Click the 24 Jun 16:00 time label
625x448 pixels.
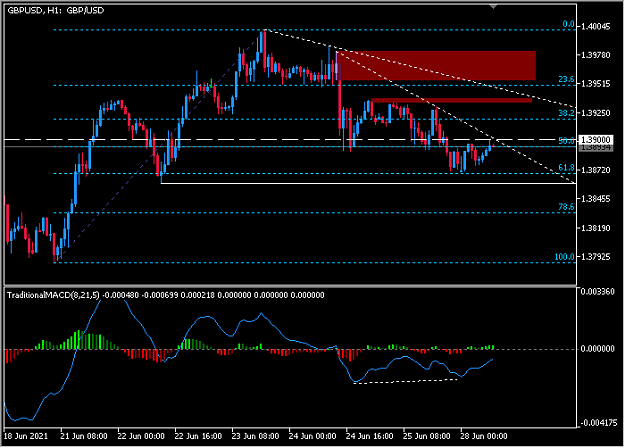369,436
